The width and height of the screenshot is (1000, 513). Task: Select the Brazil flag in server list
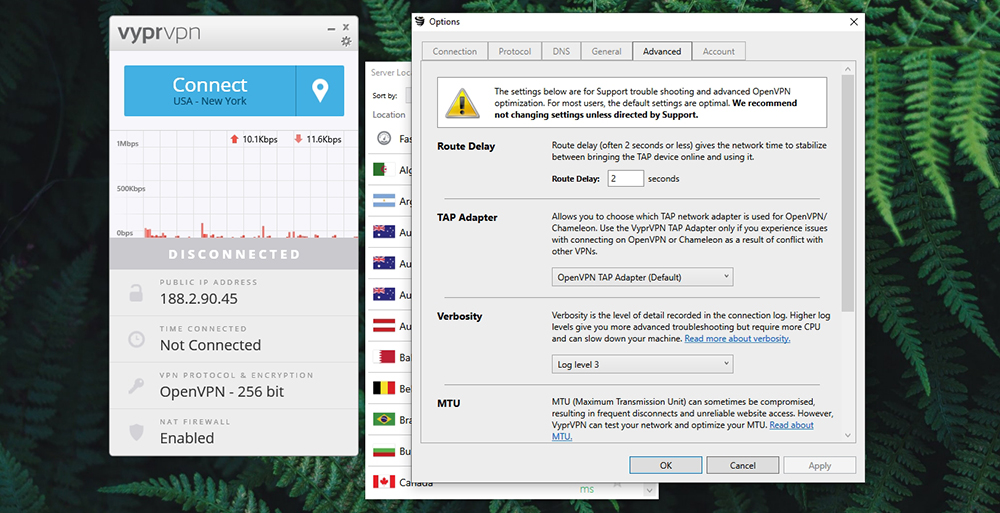point(384,419)
